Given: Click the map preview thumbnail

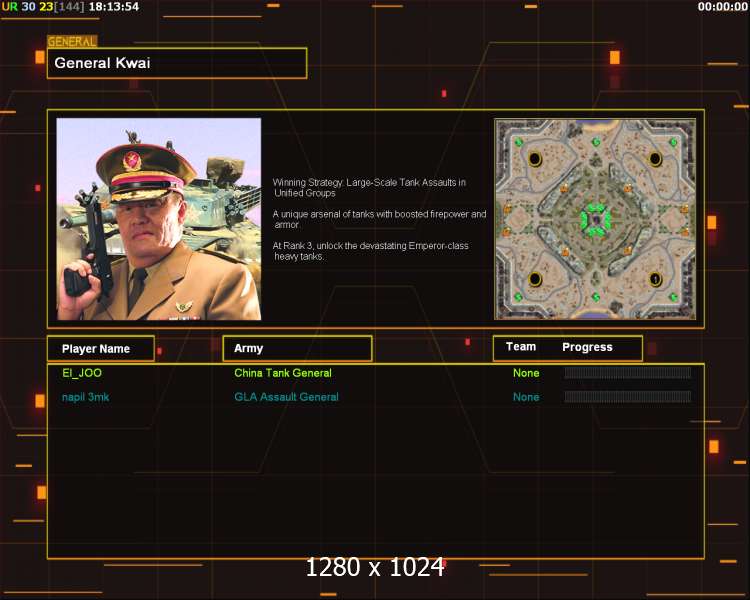Looking at the screenshot, I should (x=595, y=219).
